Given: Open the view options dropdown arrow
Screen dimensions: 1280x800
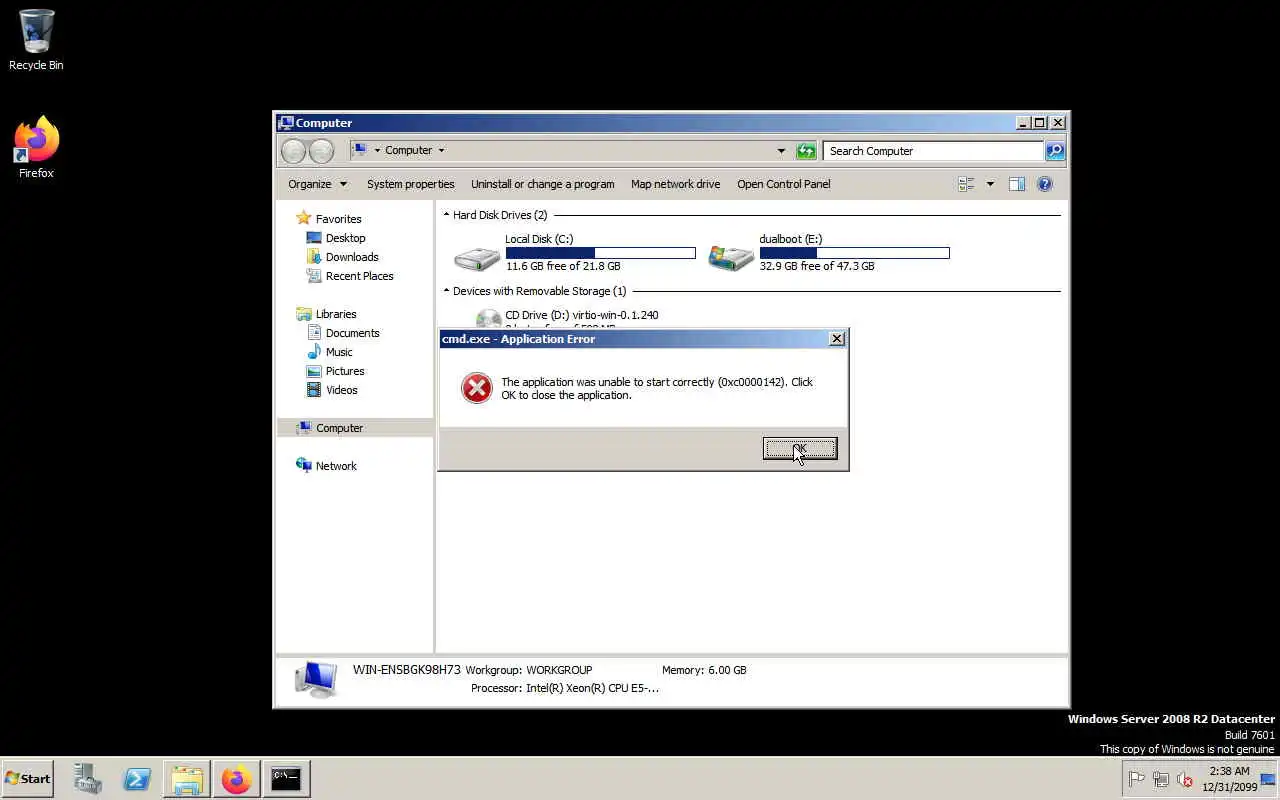Looking at the screenshot, I should [x=990, y=184].
